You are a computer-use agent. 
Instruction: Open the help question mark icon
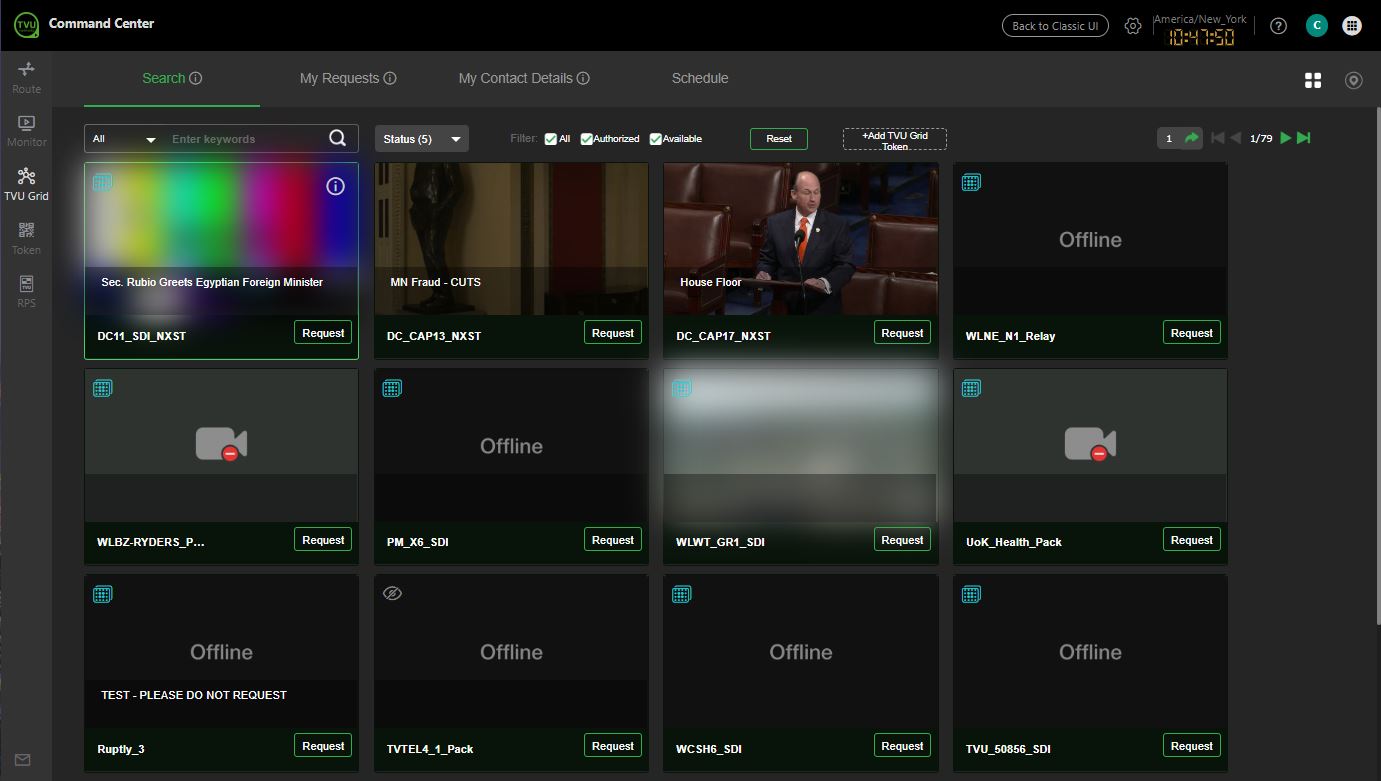1278,26
